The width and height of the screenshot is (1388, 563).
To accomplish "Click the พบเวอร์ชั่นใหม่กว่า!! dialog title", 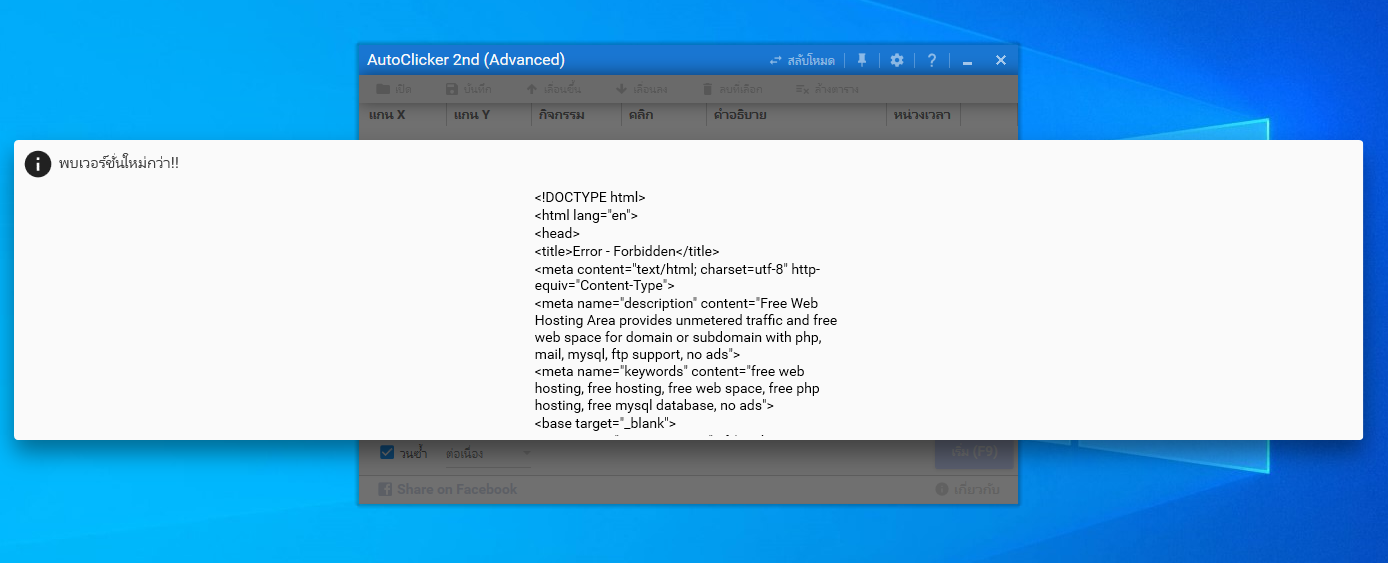I will (119, 164).
